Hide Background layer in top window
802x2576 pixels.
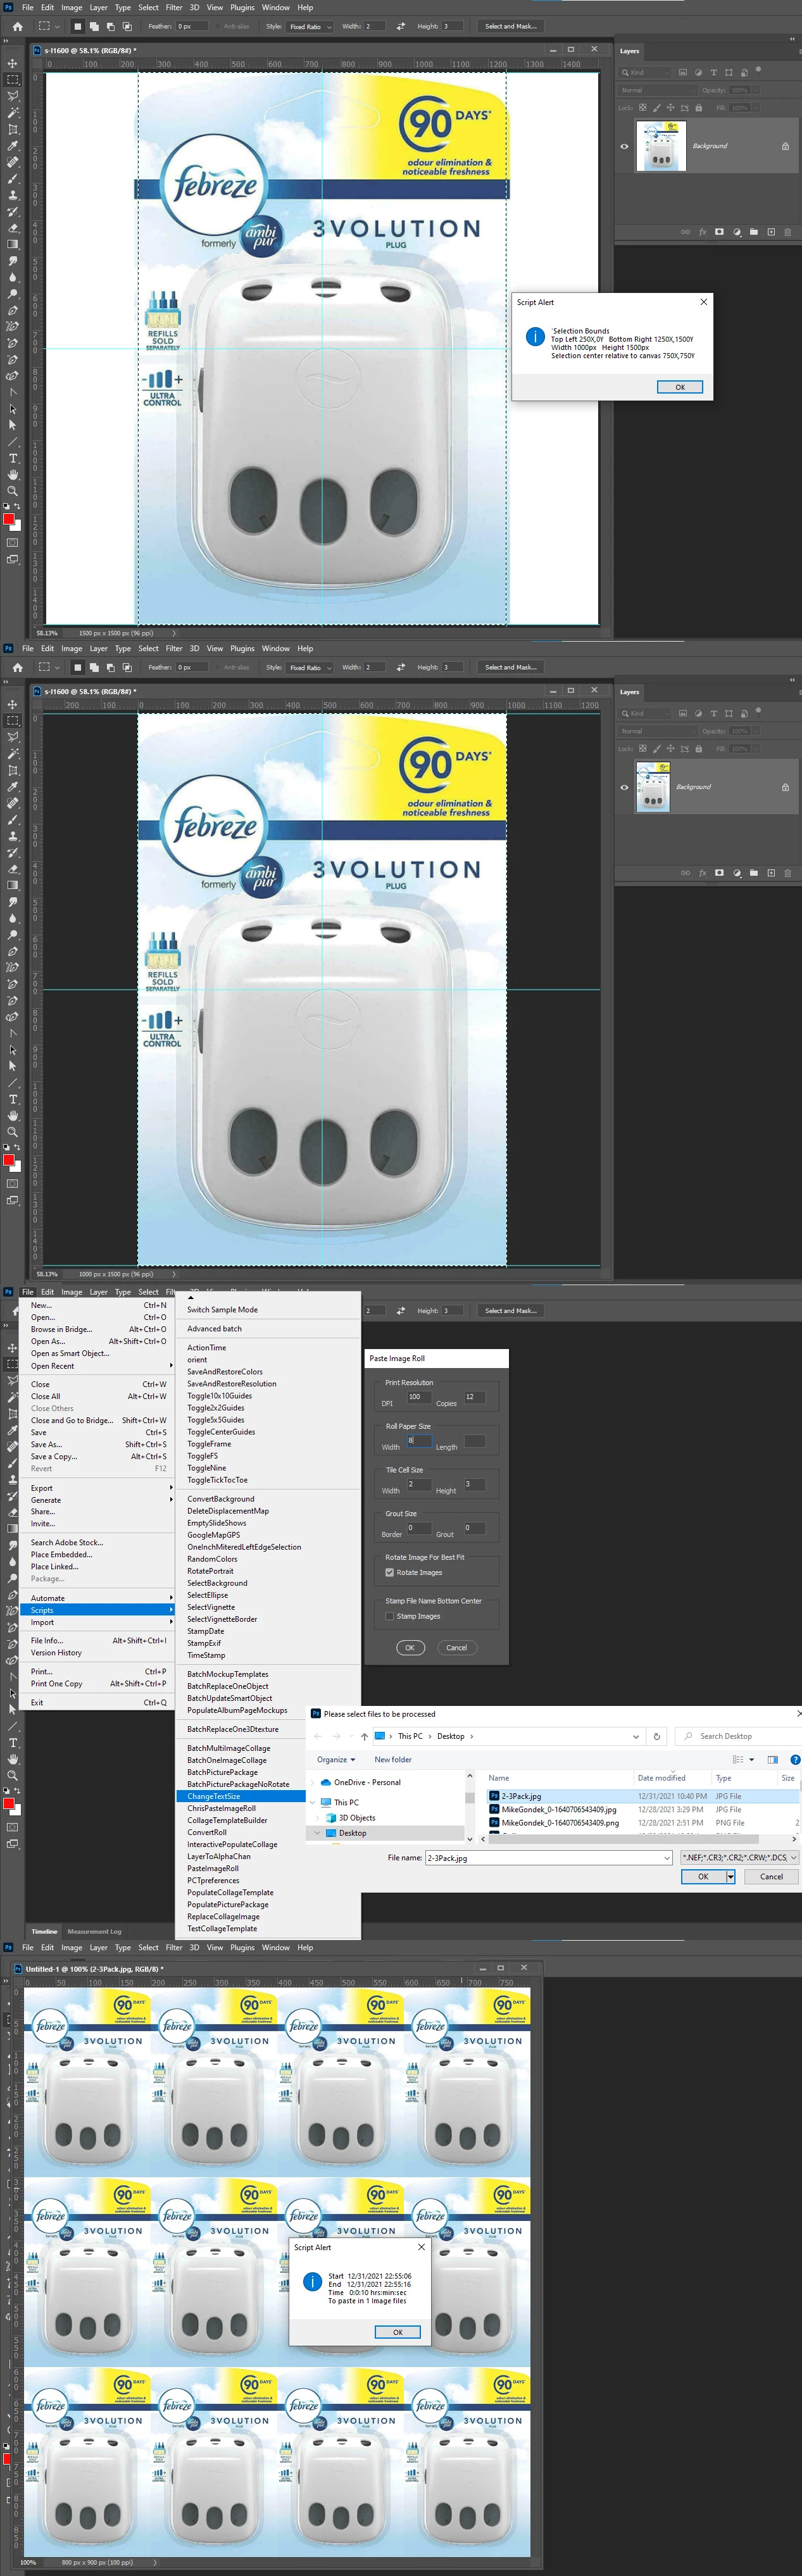(x=624, y=146)
